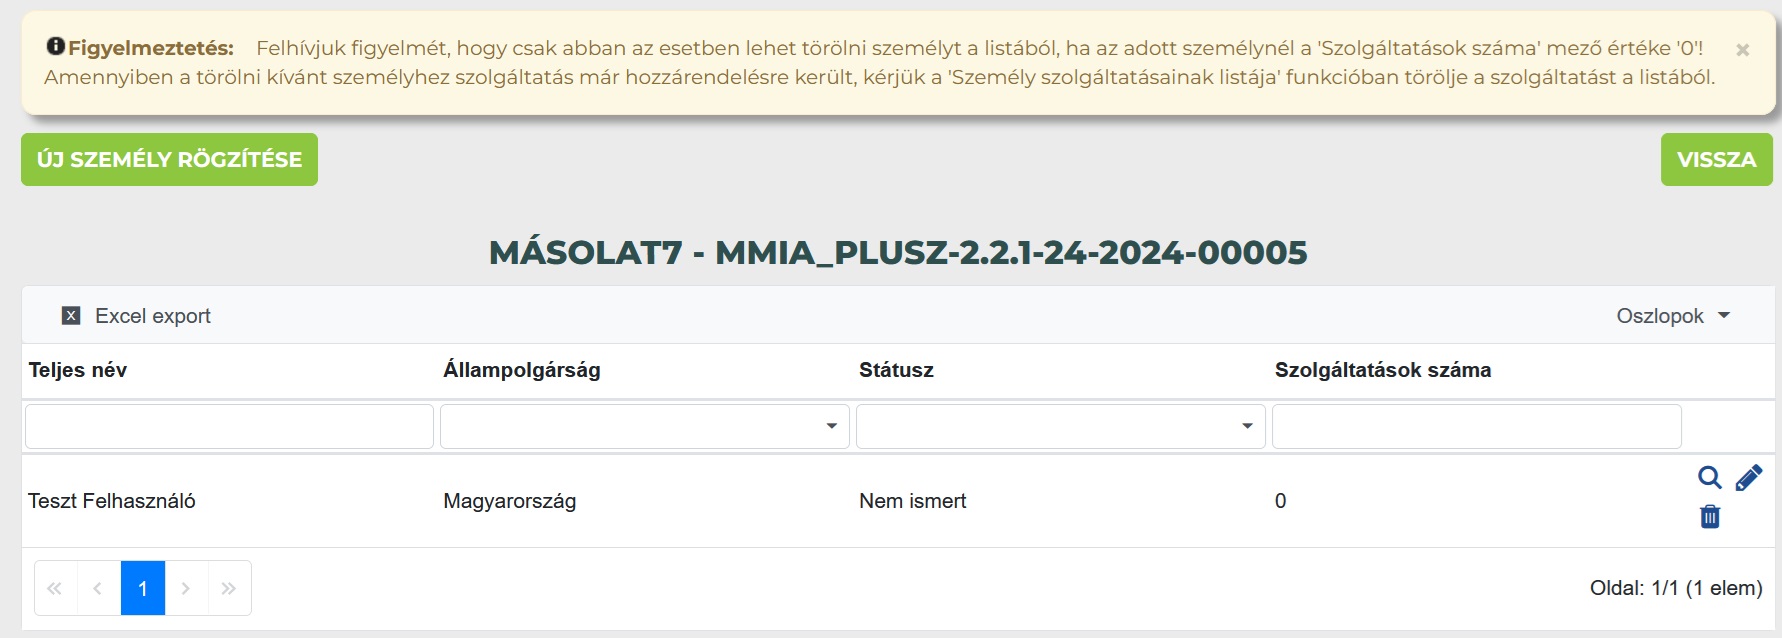Delete Teszt Felhasználó using the trash icon
This screenshot has width=1782, height=638.
(x=1710, y=516)
